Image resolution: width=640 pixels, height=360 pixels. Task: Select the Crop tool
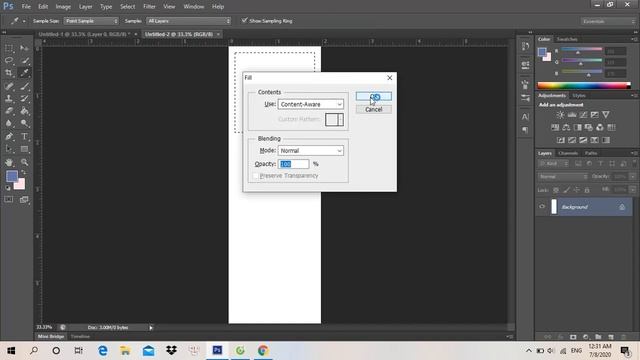(x=9, y=73)
